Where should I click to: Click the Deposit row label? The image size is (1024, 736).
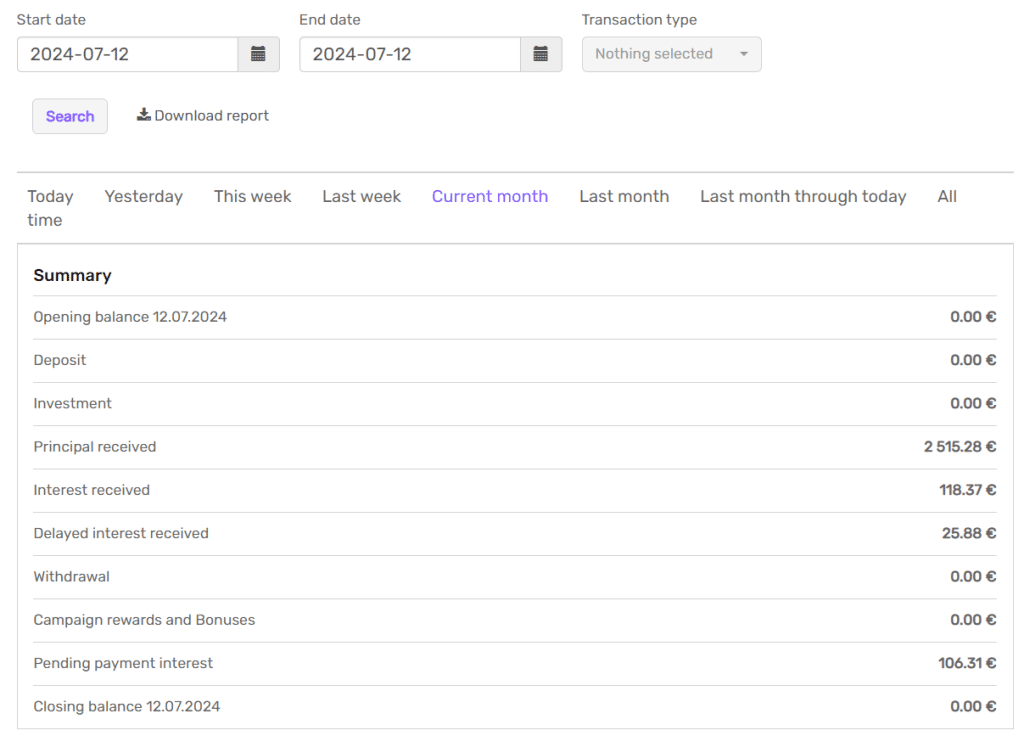pos(59,360)
